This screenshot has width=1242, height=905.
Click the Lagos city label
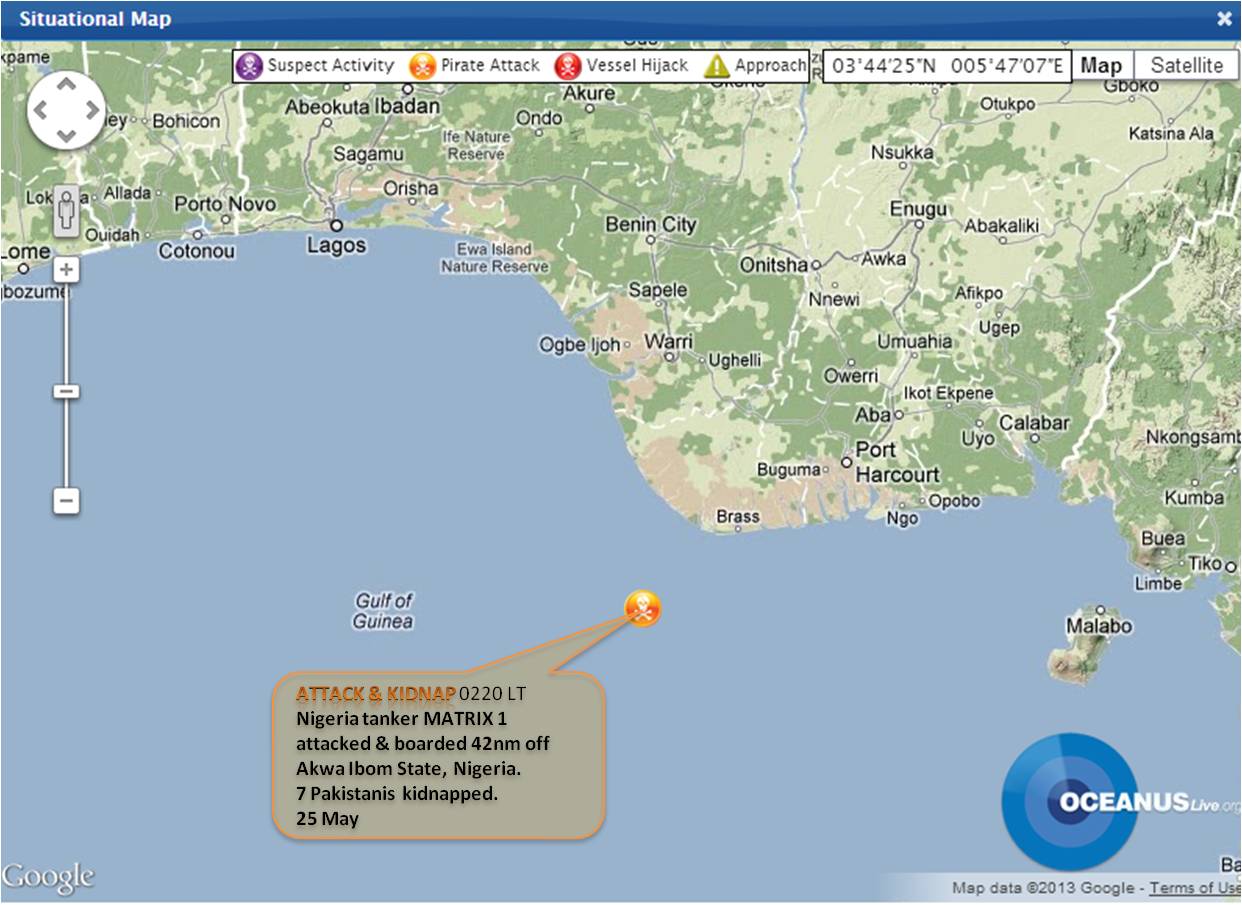pos(336,245)
